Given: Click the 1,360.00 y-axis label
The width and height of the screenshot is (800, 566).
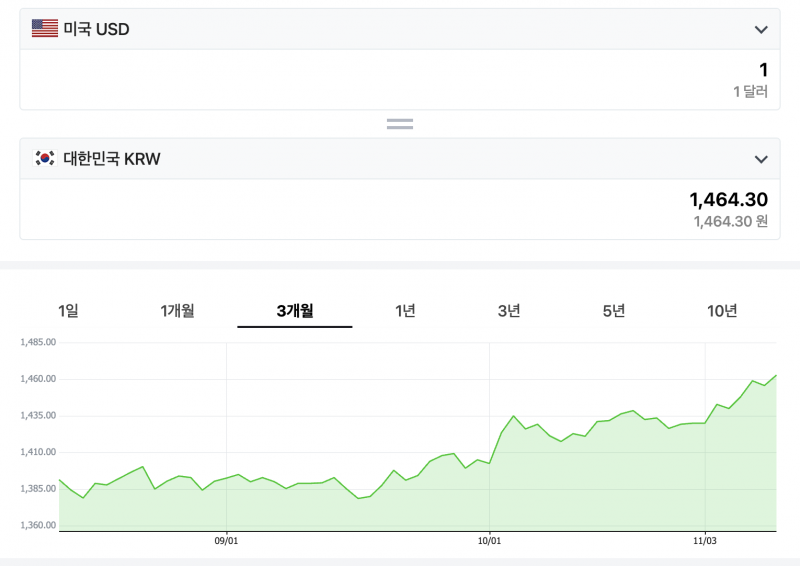Looking at the screenshot, I should [x=38, y=525].
